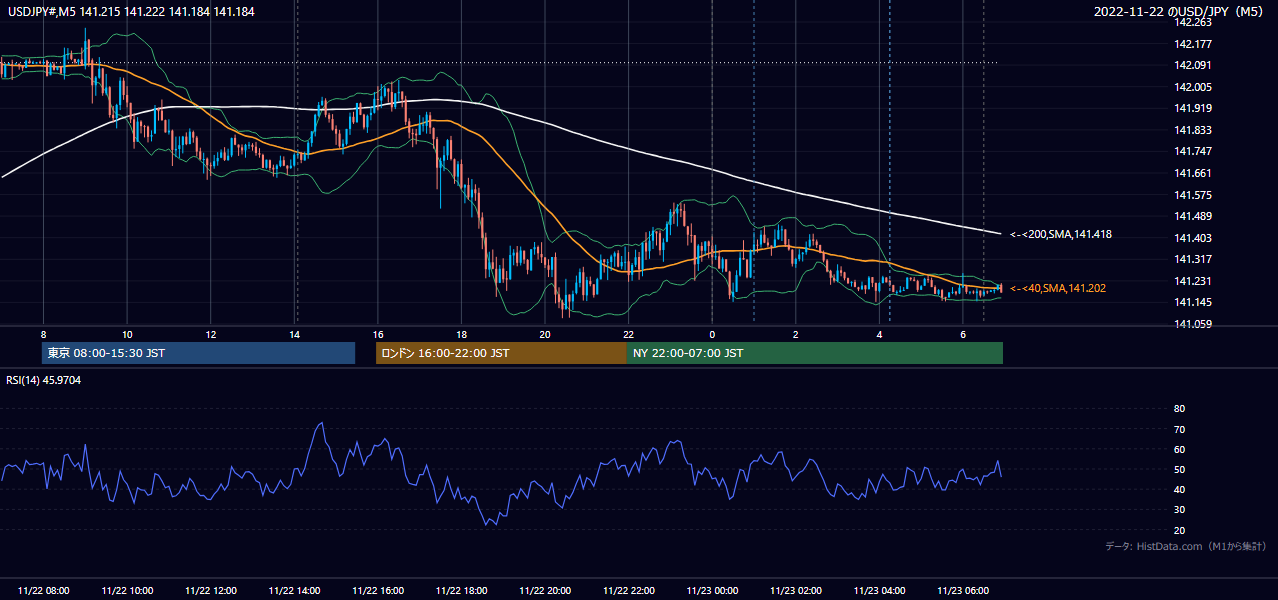Click the 11/23 02:00 time label
The image size is (1278, 600).
[795, 591]
